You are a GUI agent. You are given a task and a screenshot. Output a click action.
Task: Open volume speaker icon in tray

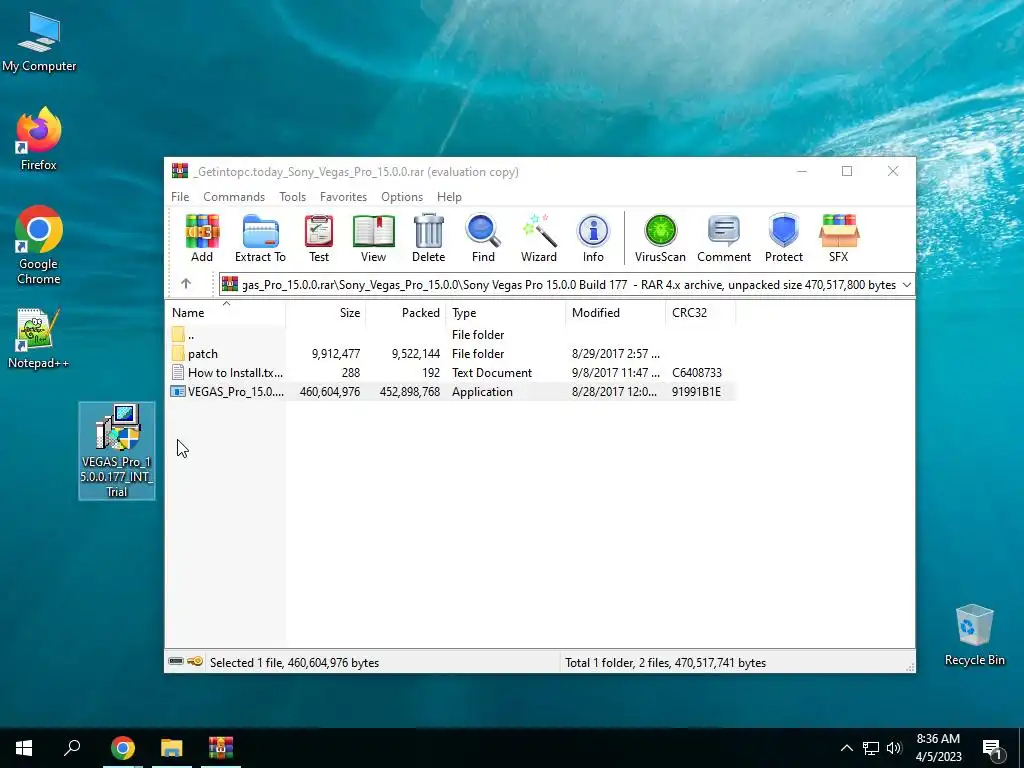894,748
